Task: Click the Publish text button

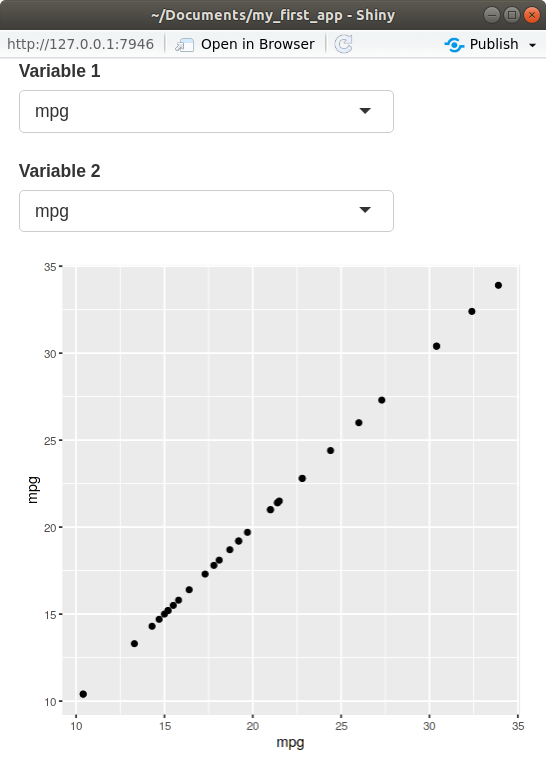Action: tap(494, 44)
